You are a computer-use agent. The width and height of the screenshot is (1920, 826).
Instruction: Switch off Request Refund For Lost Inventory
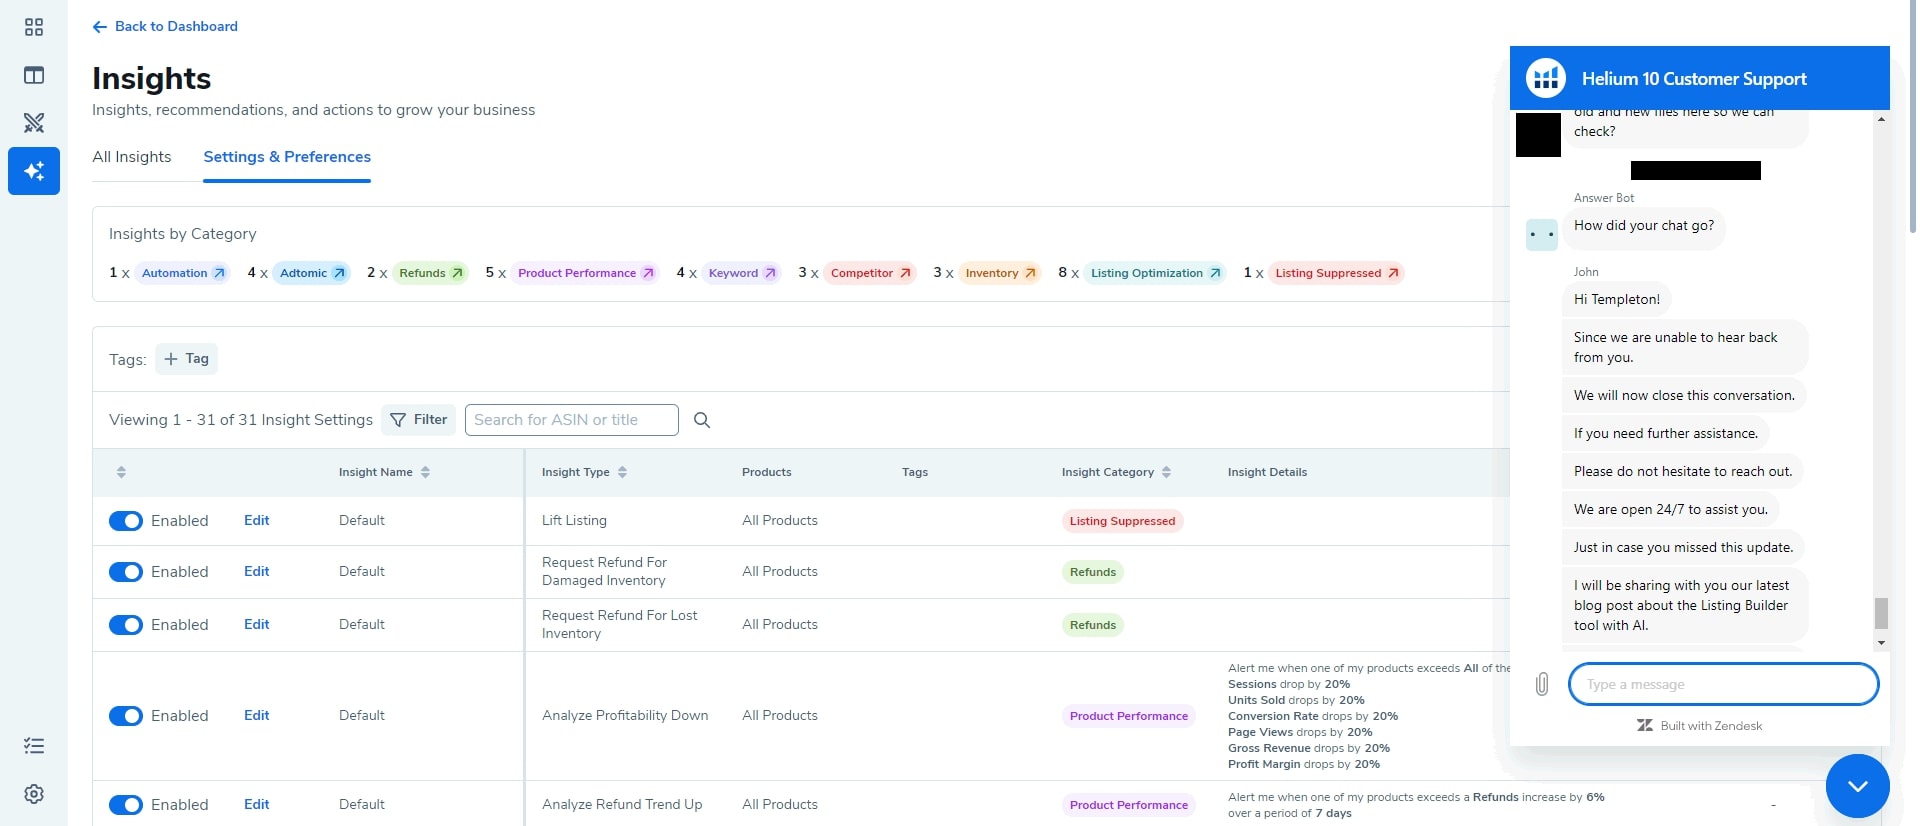click(x=126, y=625)
